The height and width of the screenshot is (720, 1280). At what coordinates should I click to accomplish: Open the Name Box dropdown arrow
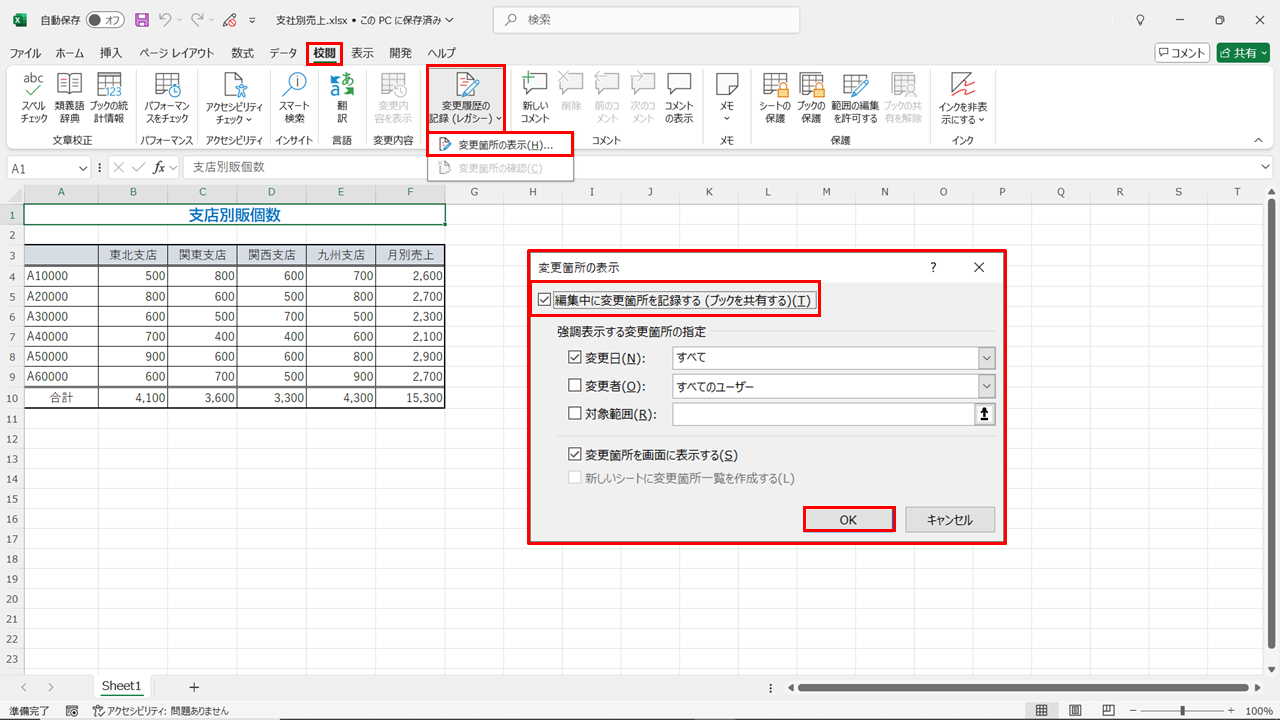click(82, 169)
